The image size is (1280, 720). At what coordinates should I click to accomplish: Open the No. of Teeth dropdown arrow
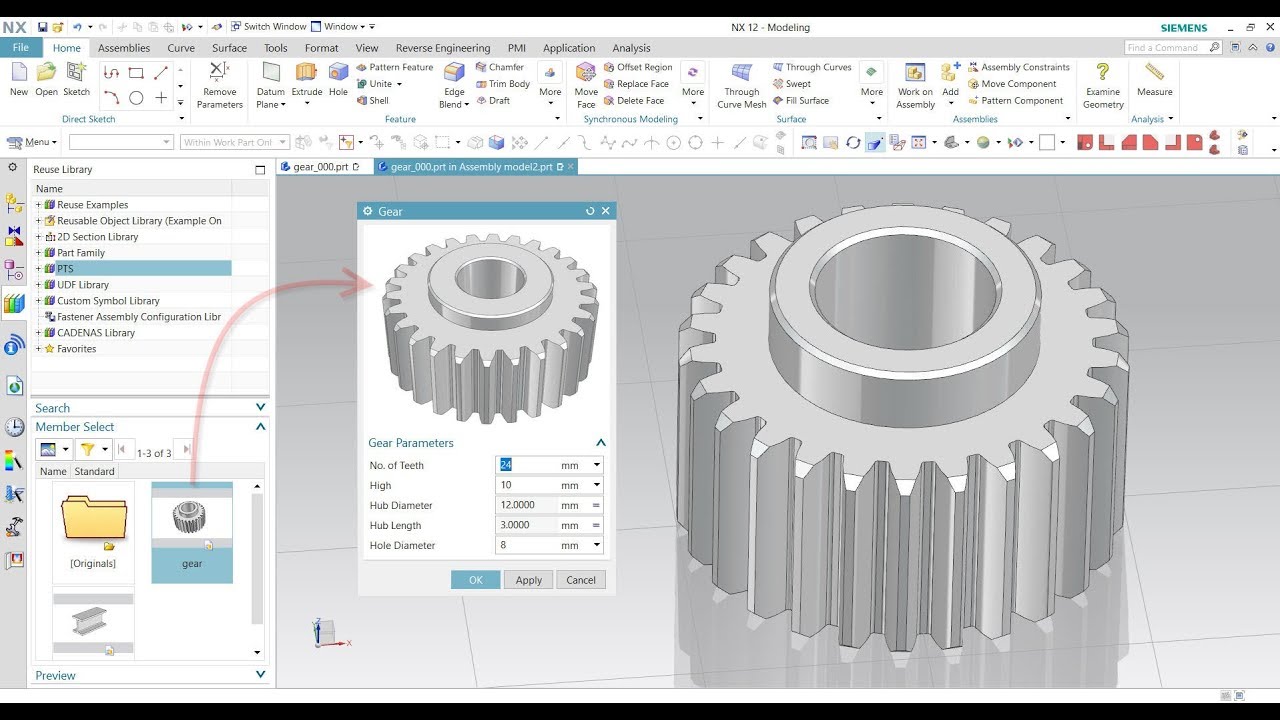597,465
